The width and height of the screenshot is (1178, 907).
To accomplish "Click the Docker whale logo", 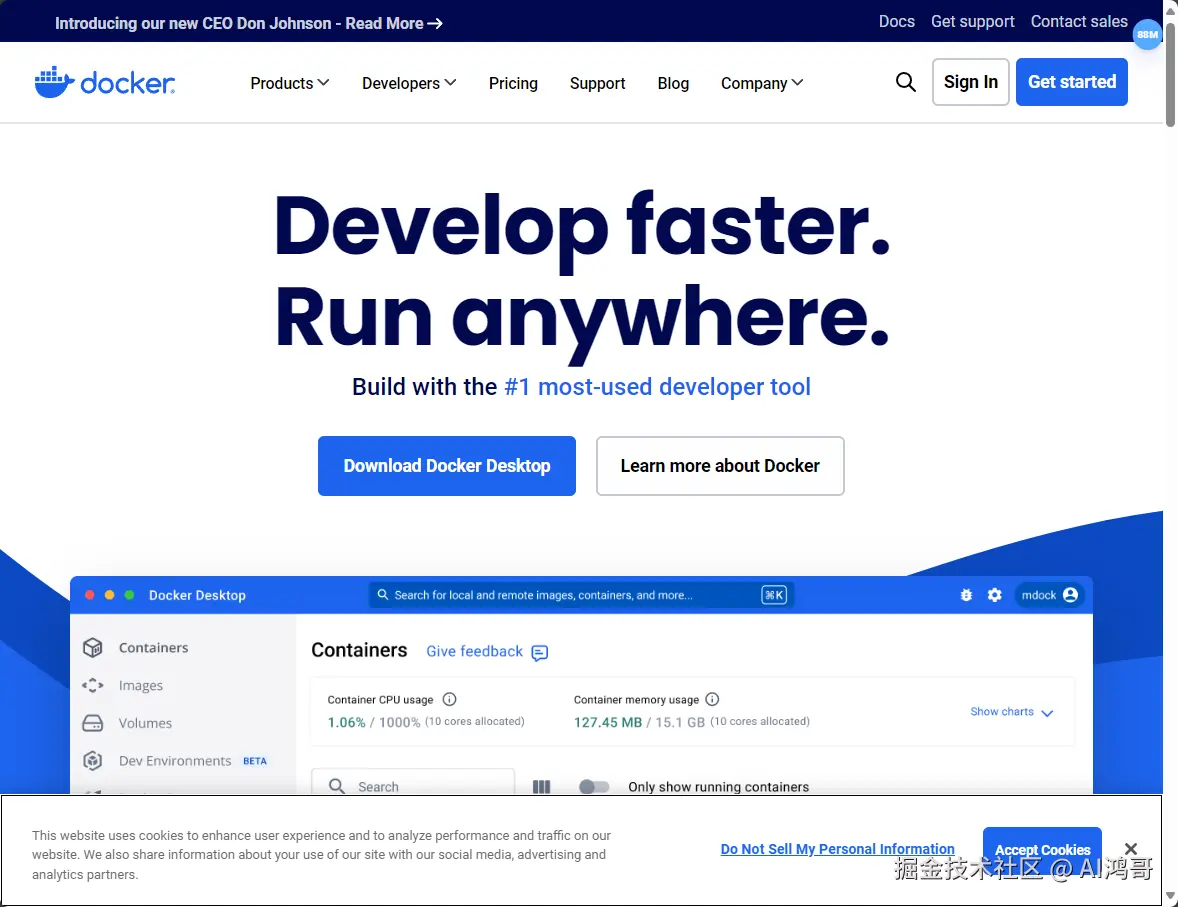I will coord(104,82).
